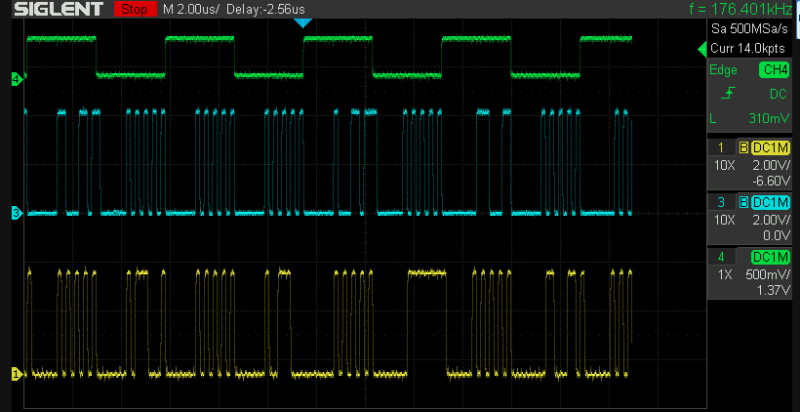Click the channel 1 bandwidth limit B icon

coord(744,148)
